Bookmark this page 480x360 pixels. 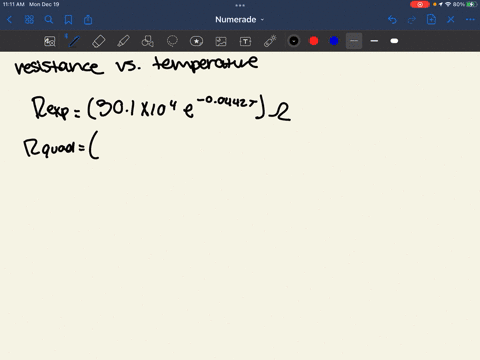point(68,20)
